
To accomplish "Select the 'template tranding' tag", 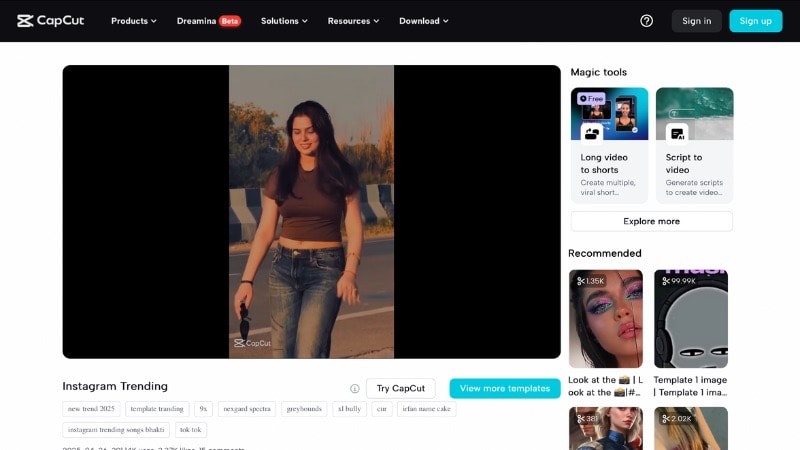I will coord(157,409).
